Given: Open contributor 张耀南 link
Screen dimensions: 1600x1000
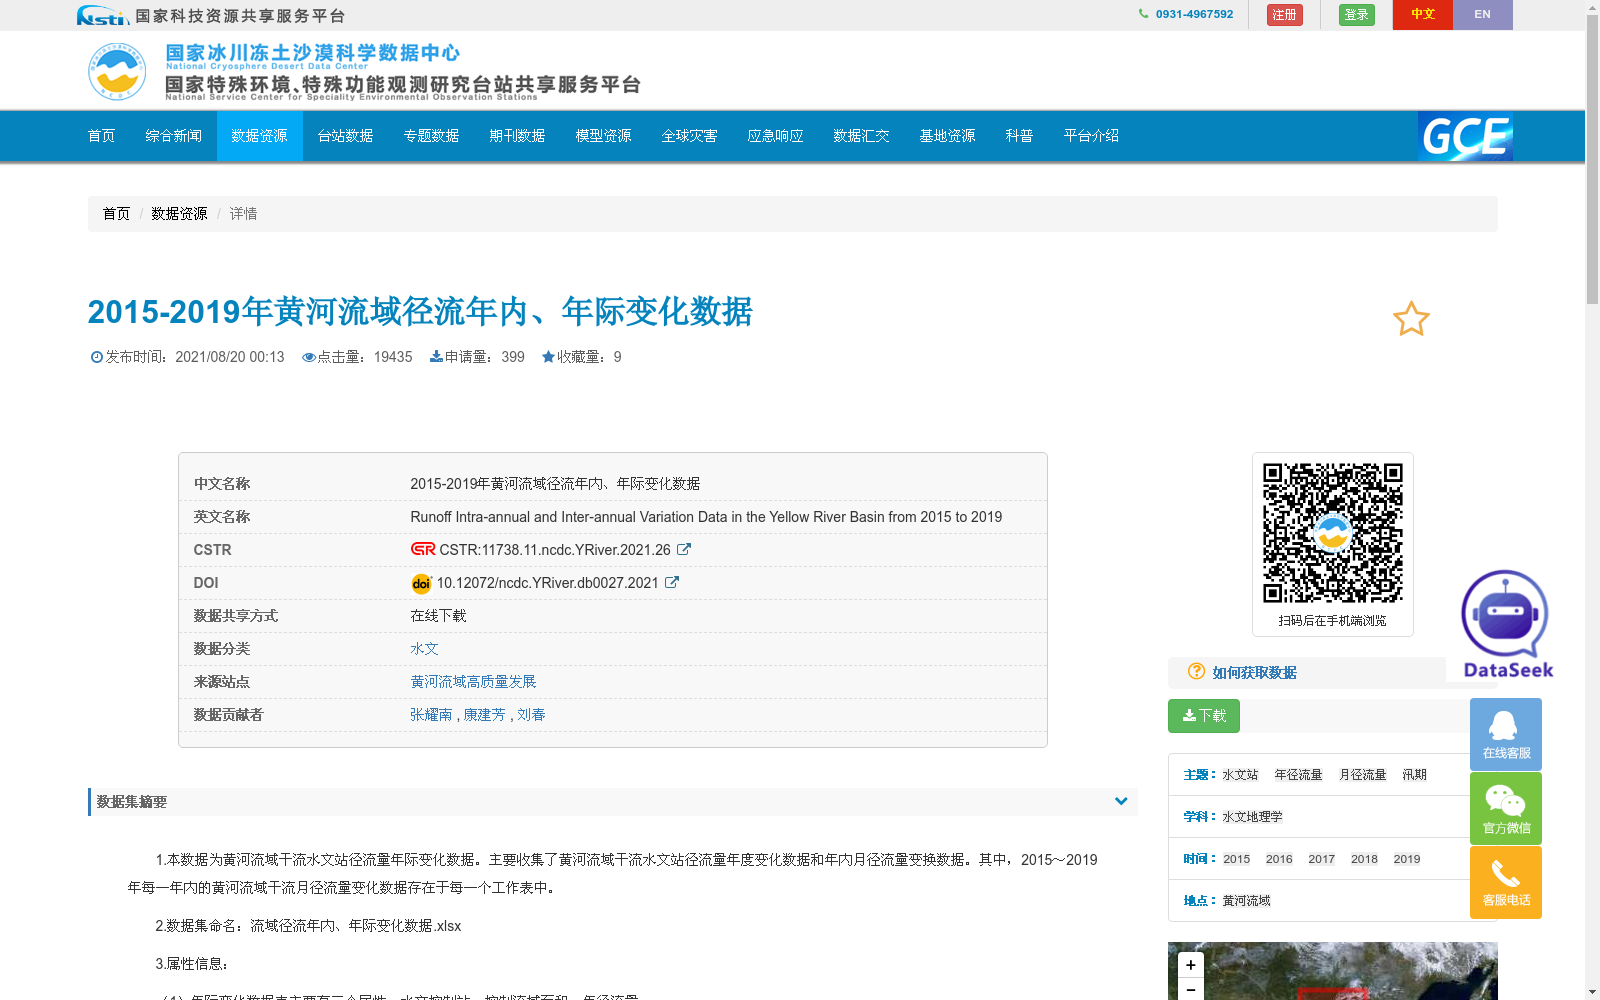Looking at the screenshot, I should [431, 715].
